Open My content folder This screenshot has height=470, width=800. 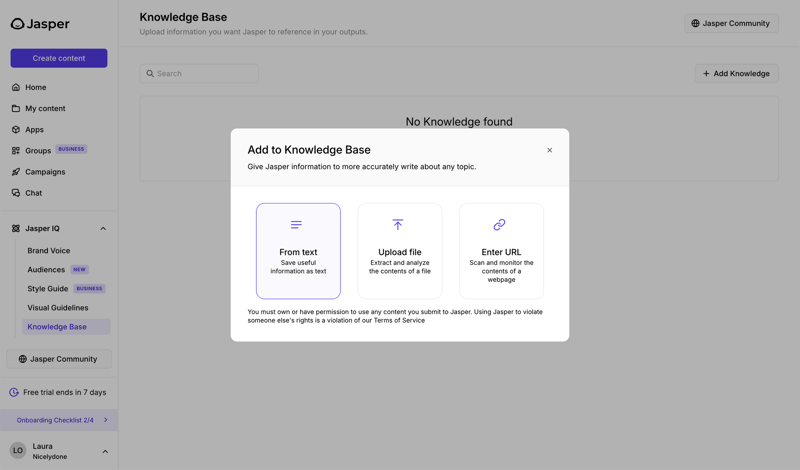45,108
